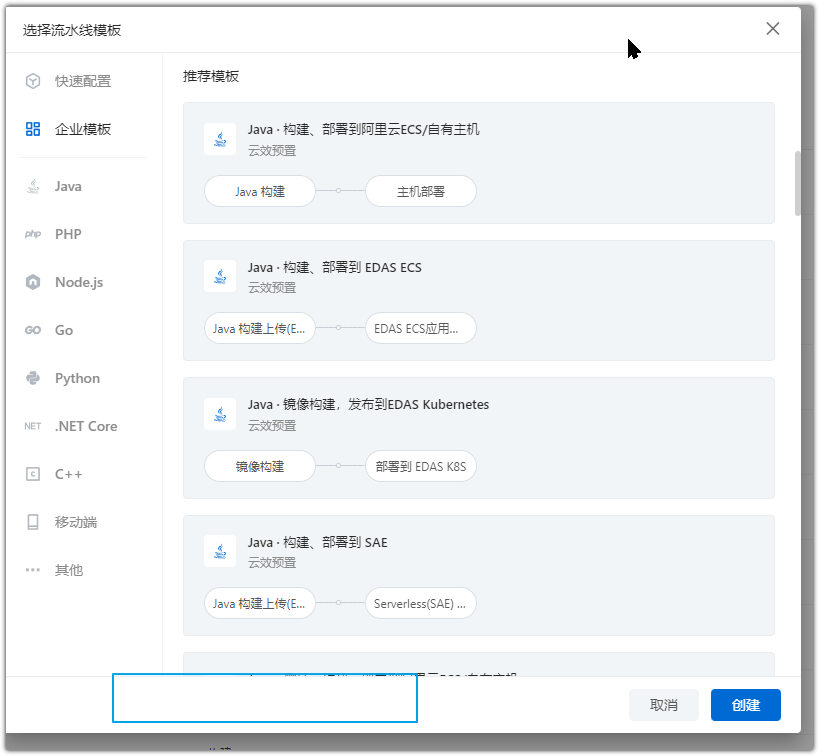
Task: Click Java icon of EDAS ECS template
Action: 220,276
